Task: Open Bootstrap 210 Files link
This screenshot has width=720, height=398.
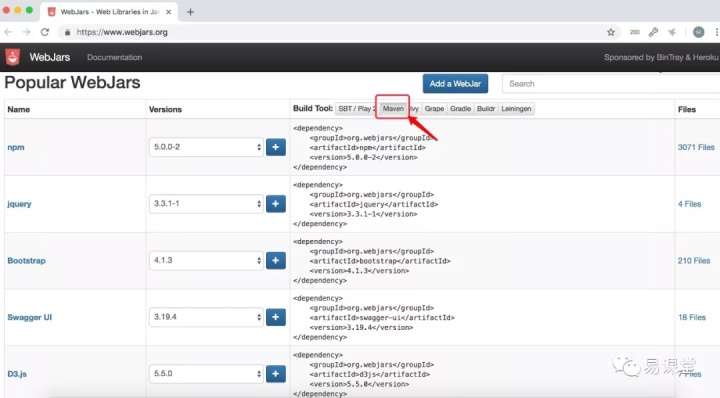Action: pos(694,261)
